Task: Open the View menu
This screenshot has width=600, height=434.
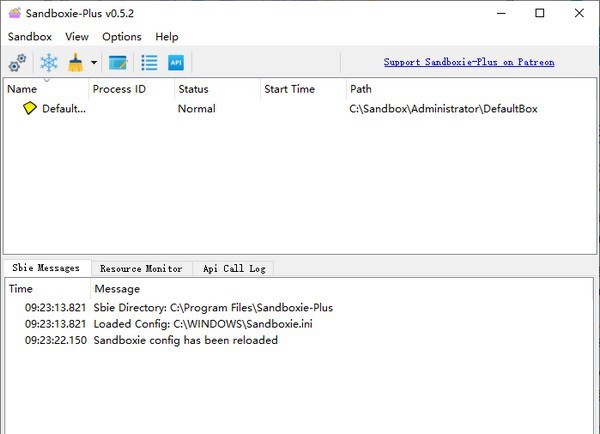Action: click(x=77, y=37)
